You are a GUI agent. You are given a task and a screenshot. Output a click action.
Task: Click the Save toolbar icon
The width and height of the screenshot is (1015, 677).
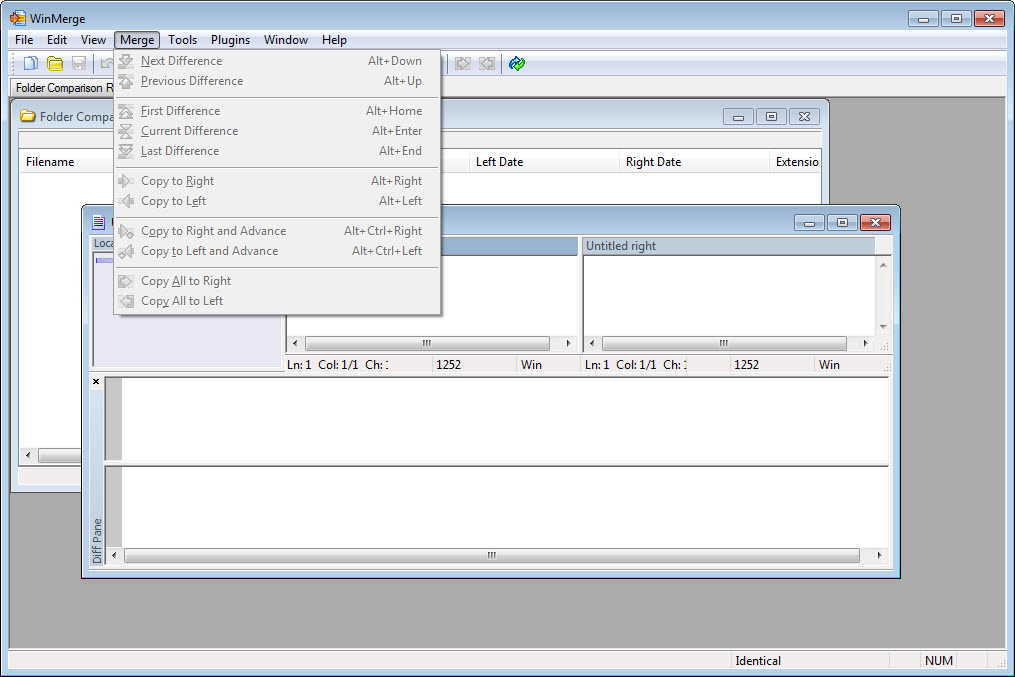pyautogui.click(x=78, y=64)
